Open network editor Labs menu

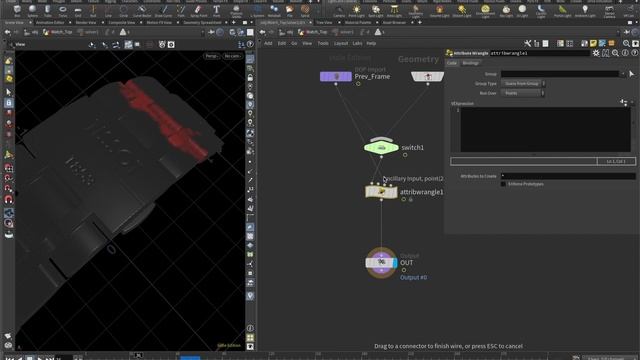click(x=357, y=43)
